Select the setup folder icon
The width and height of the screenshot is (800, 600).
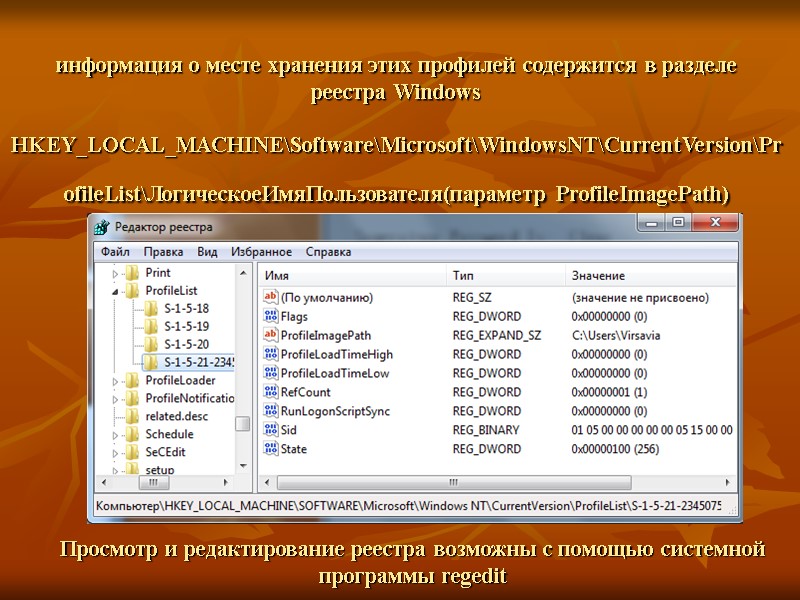click(132, 468)
